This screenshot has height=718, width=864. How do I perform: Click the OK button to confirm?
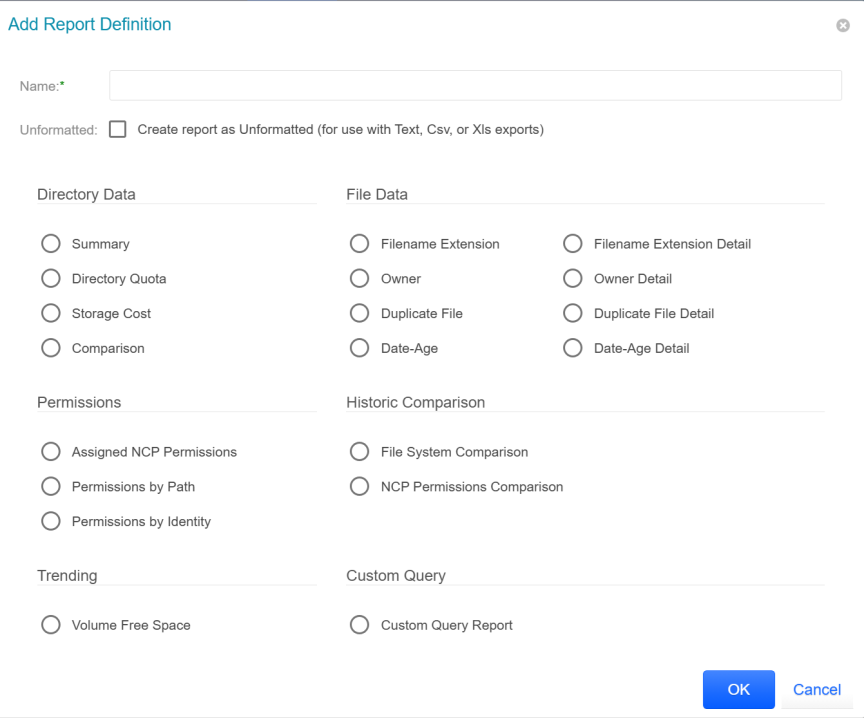point(738,689)
